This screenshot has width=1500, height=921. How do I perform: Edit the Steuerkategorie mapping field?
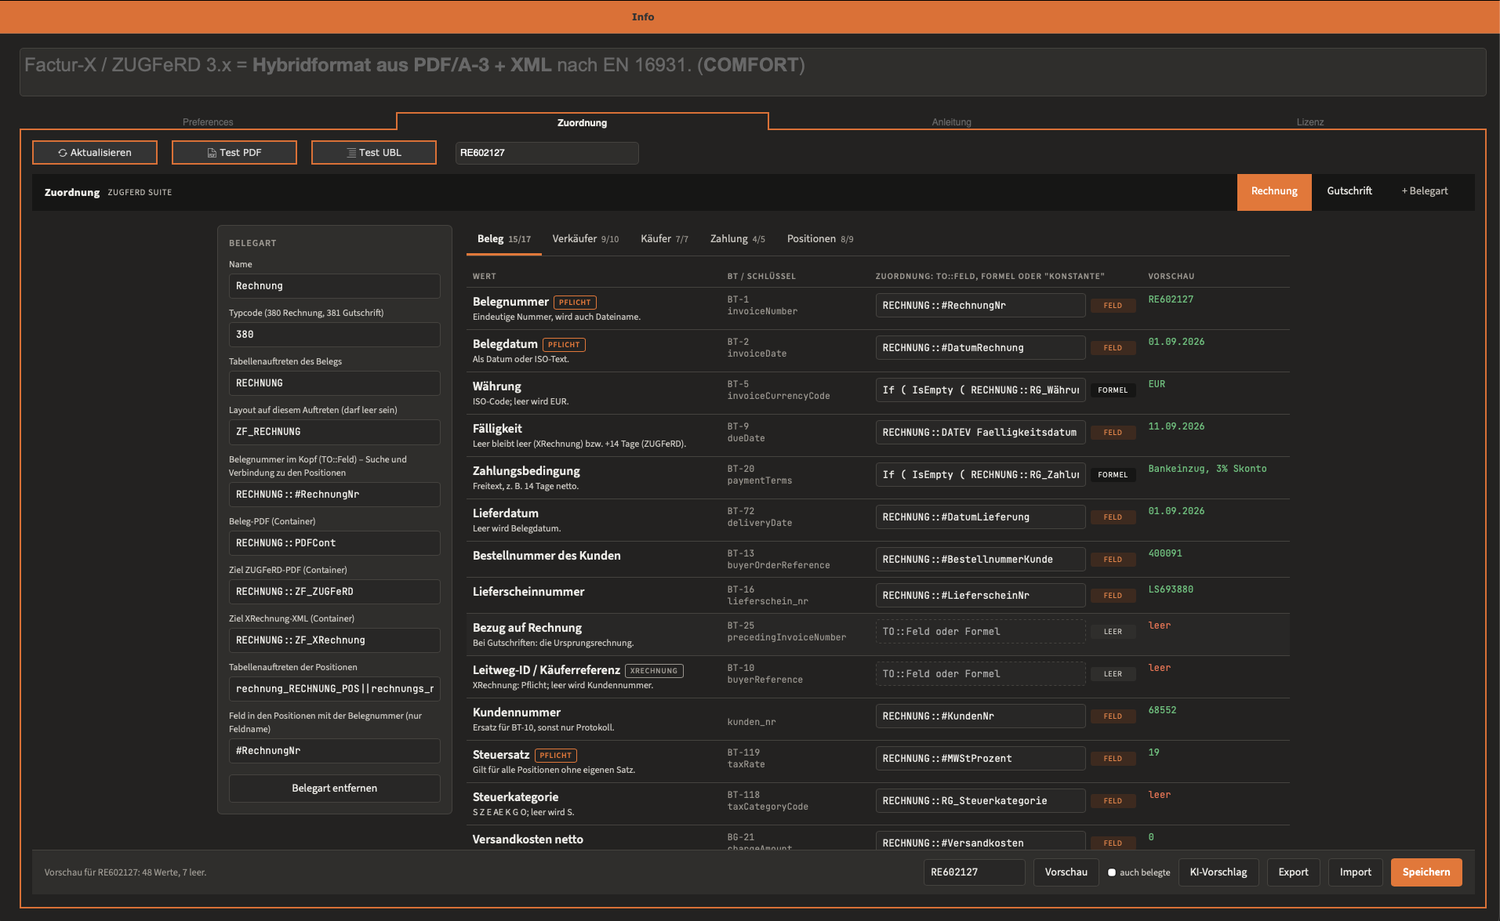980,801
